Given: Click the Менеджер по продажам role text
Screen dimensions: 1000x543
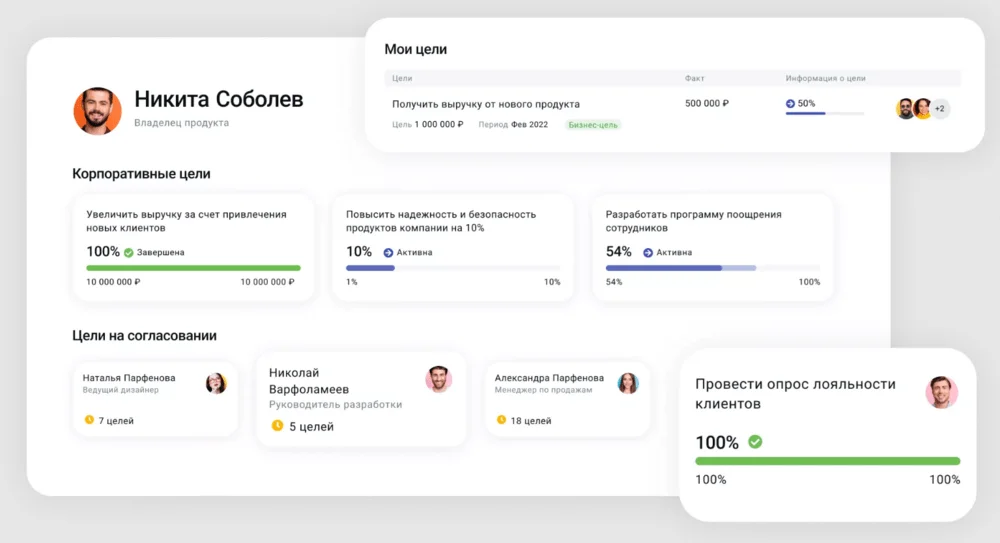Looking at the screenshot, I should click(x=543, y=390).
